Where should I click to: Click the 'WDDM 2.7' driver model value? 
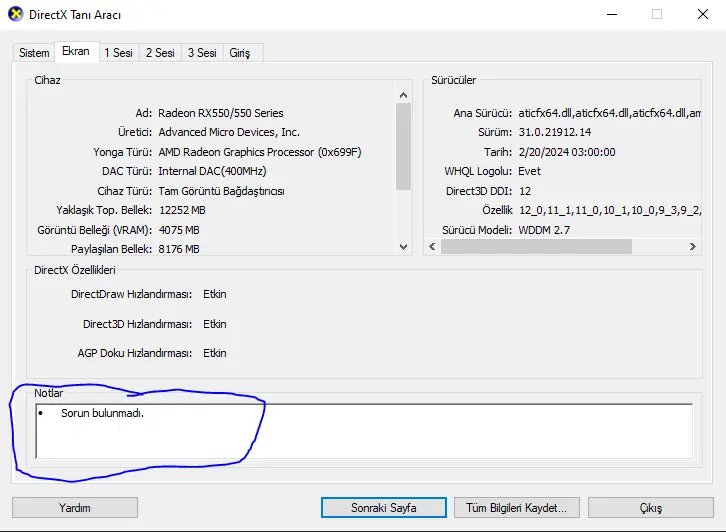click(544, 230)
